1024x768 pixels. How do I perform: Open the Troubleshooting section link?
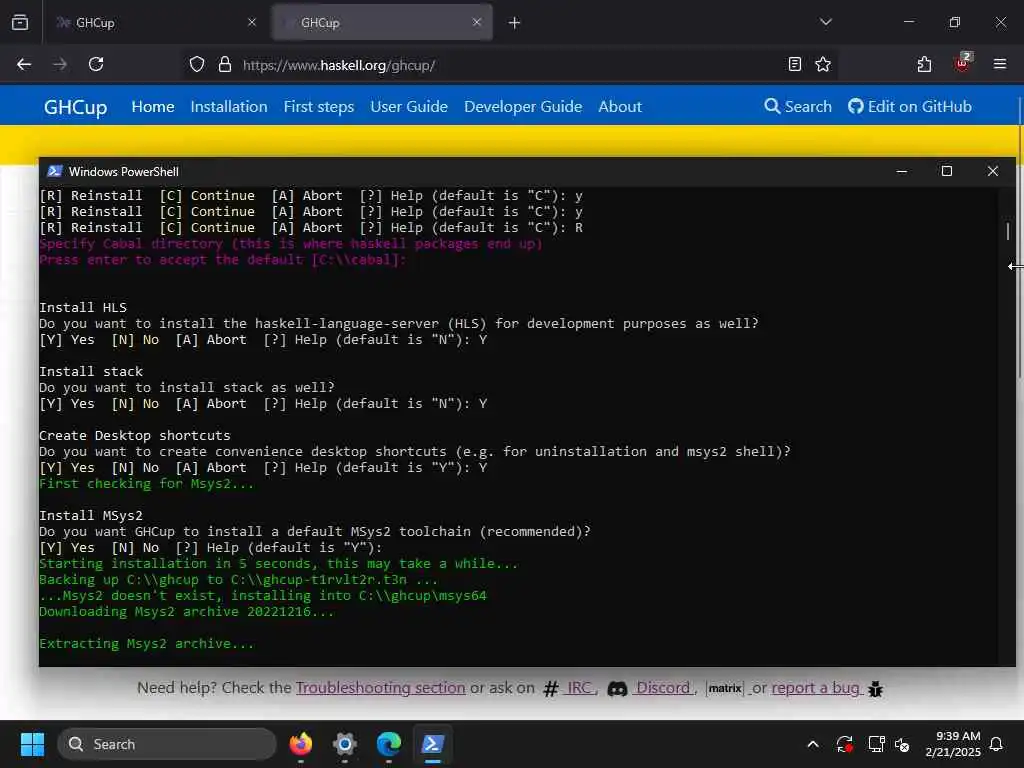click(381, 688)
